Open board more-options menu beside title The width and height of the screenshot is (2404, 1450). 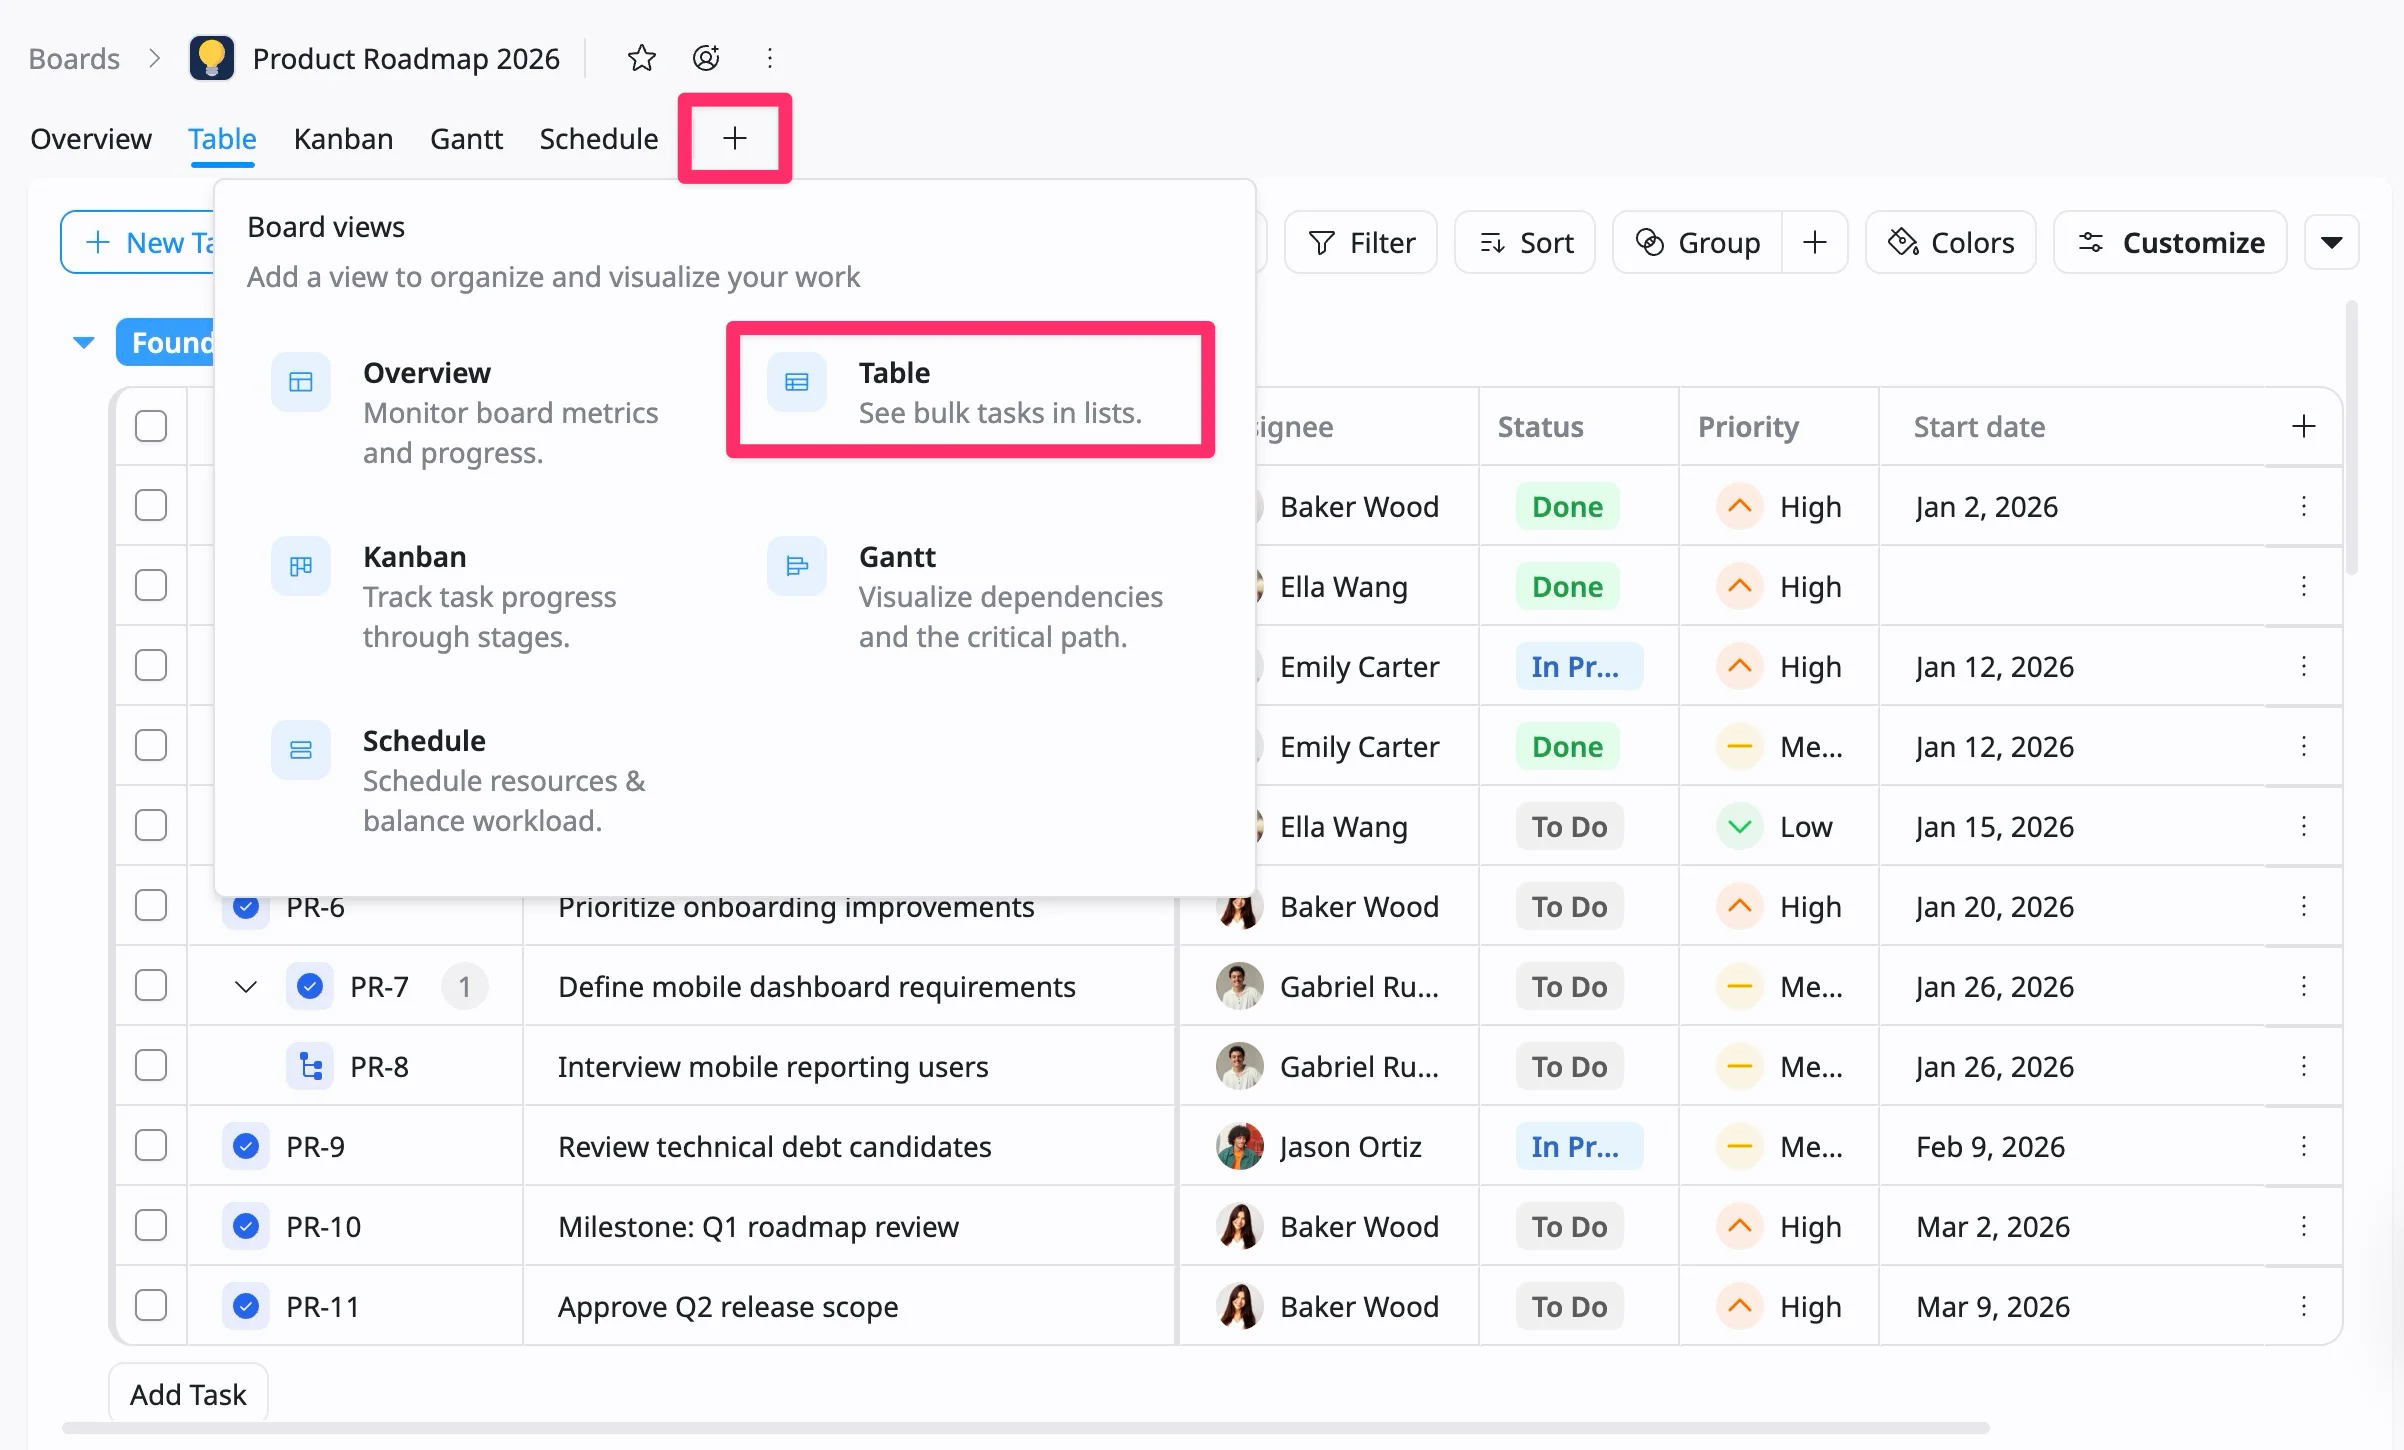coord(769,58)
